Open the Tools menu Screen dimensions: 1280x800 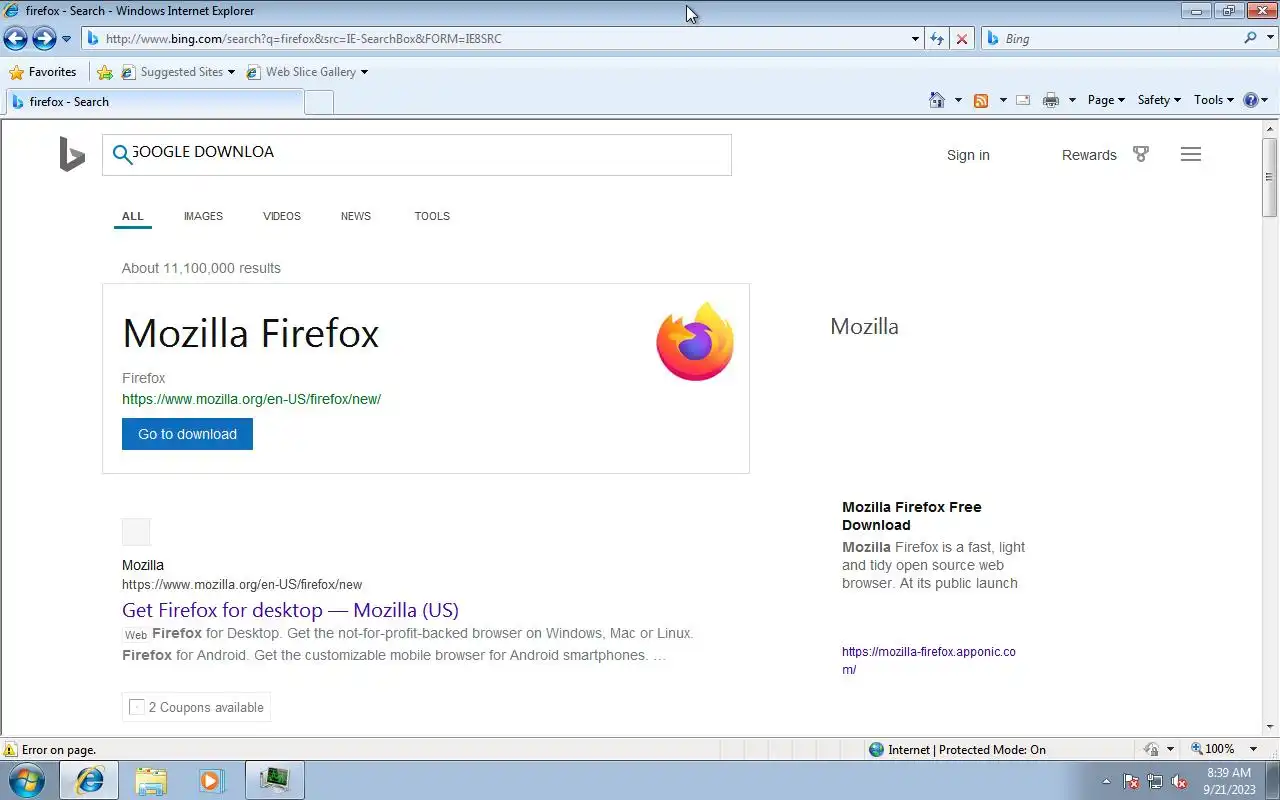[1214, 100]
